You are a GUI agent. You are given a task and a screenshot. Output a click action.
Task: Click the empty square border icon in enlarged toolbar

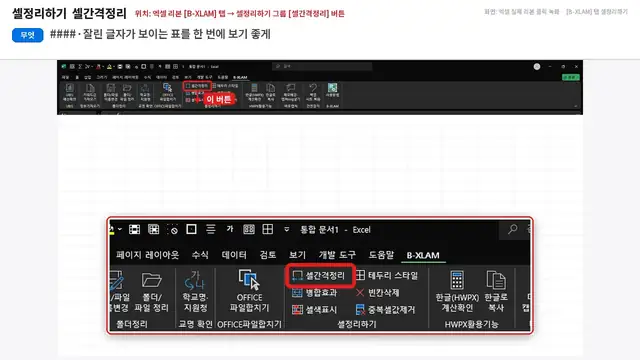click(x=191, y=229)
